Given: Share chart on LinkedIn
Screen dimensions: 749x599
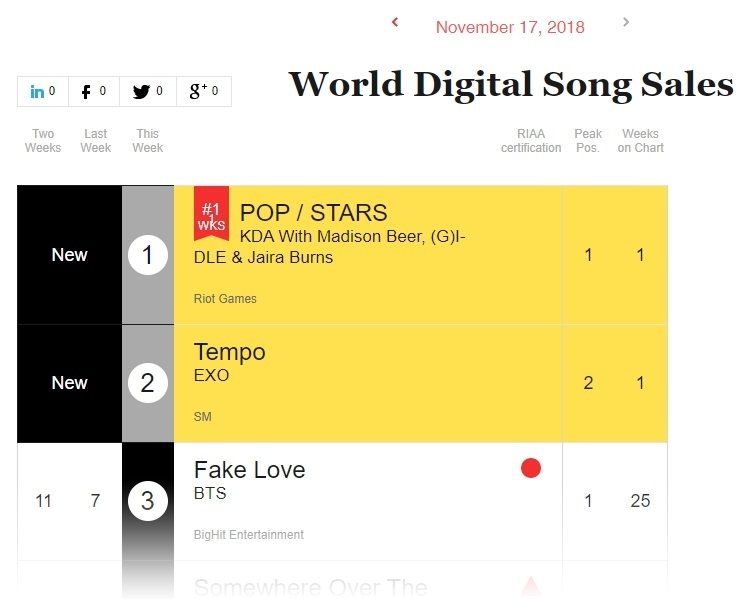Looking at the screenshot, I should pos(43,92).
